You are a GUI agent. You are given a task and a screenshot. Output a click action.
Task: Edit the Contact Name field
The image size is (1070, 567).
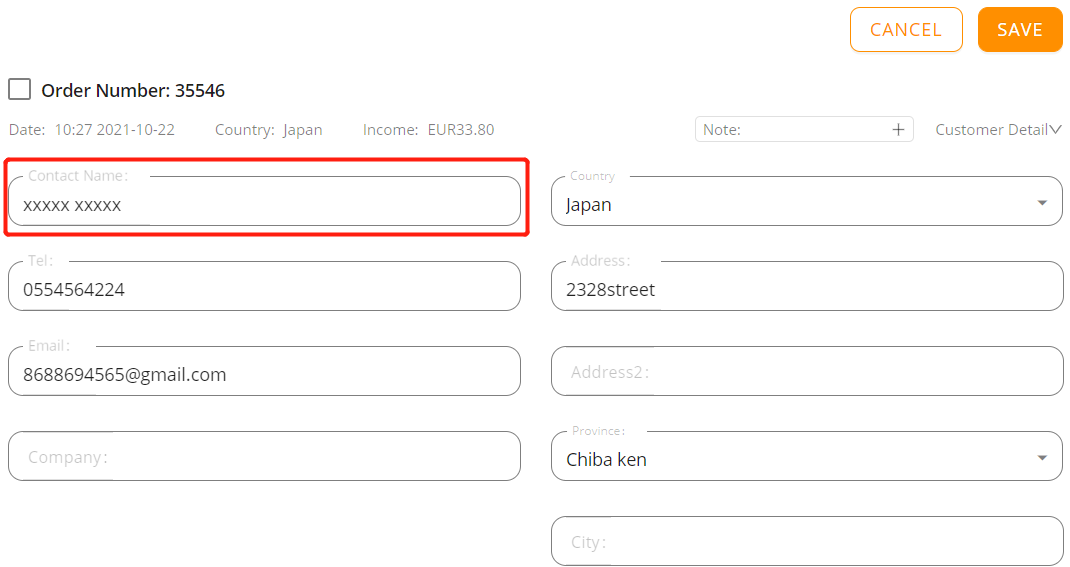[264, 201]
